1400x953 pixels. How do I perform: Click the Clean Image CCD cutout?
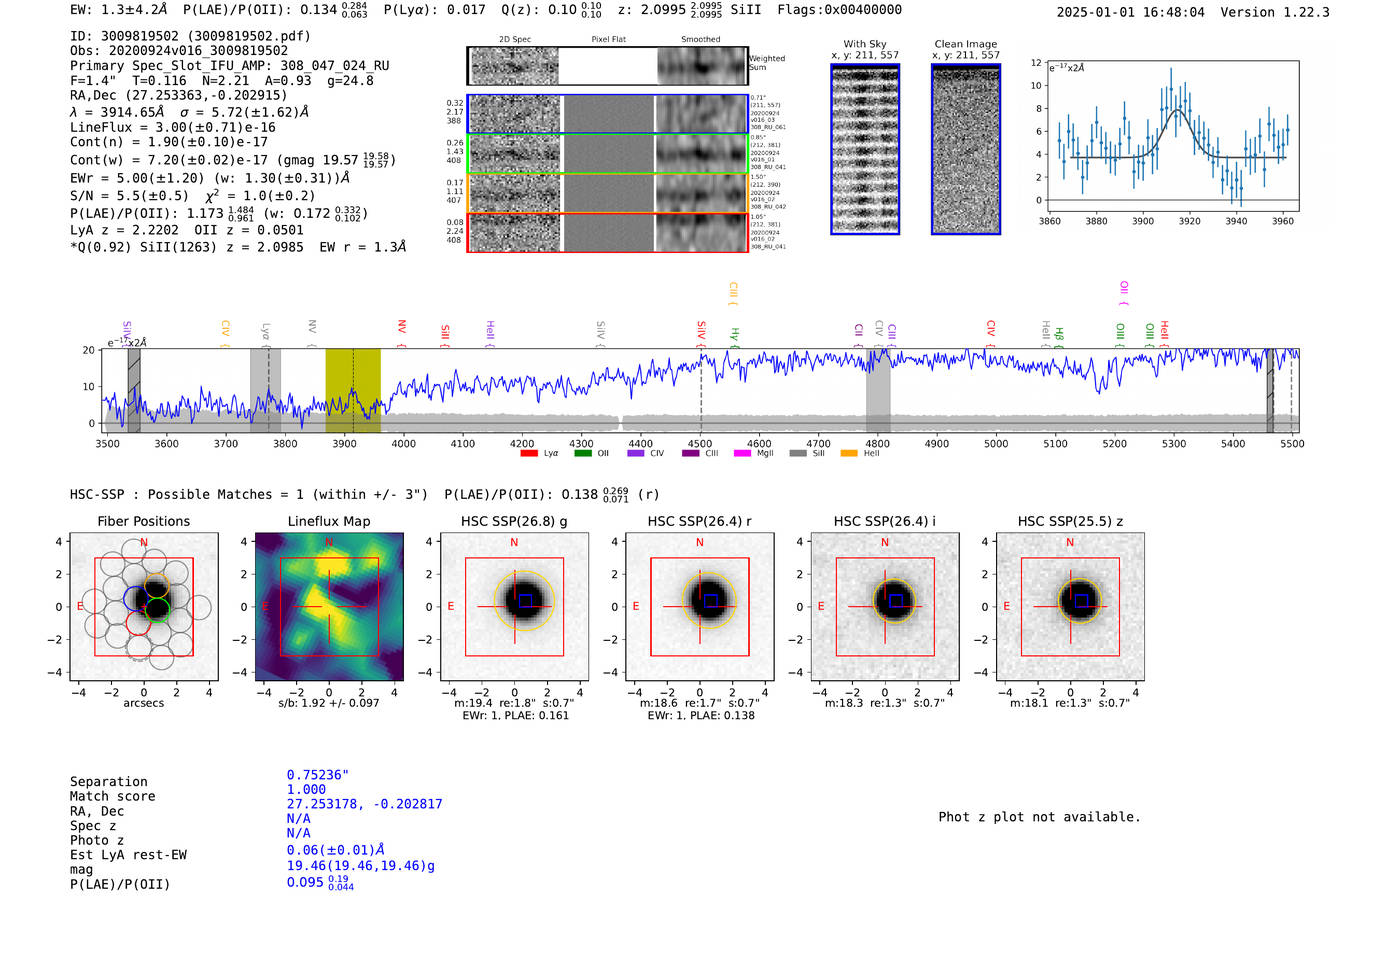coord(966,149)
